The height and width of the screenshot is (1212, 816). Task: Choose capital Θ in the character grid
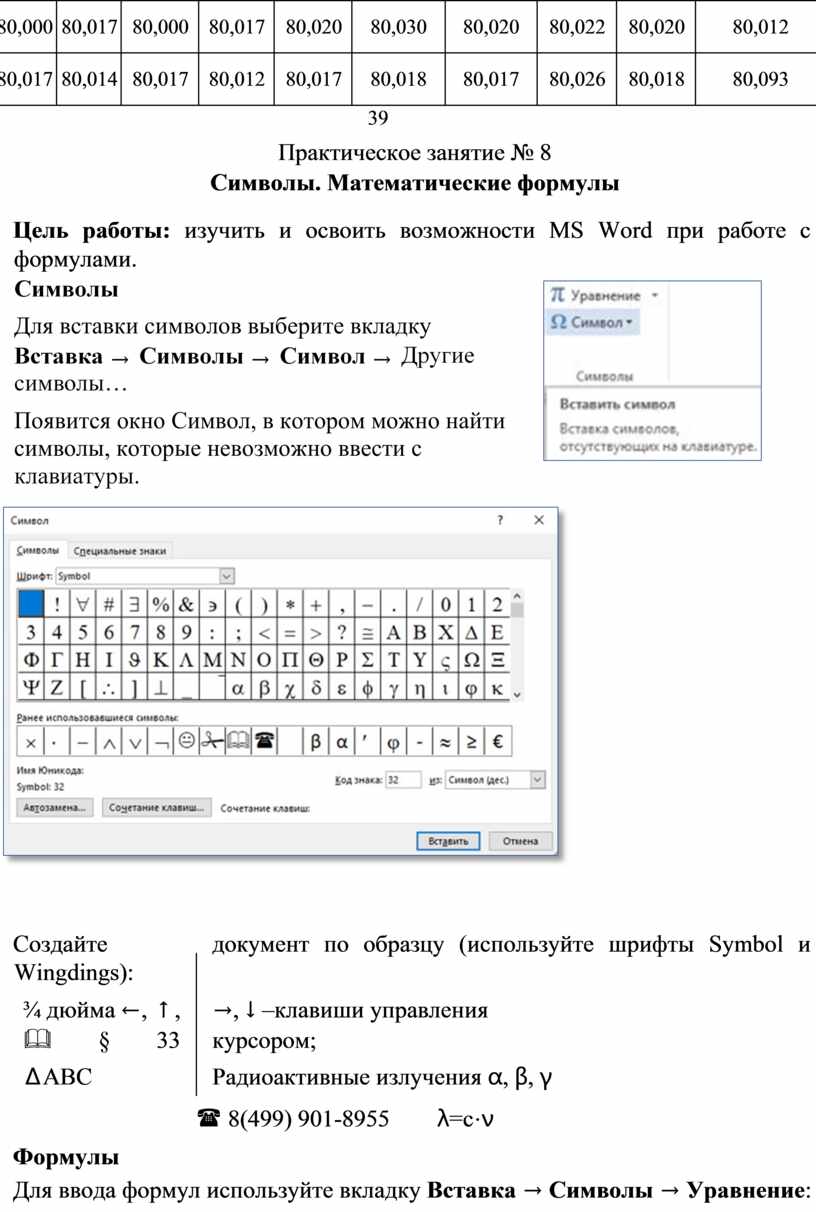(316, 660)
